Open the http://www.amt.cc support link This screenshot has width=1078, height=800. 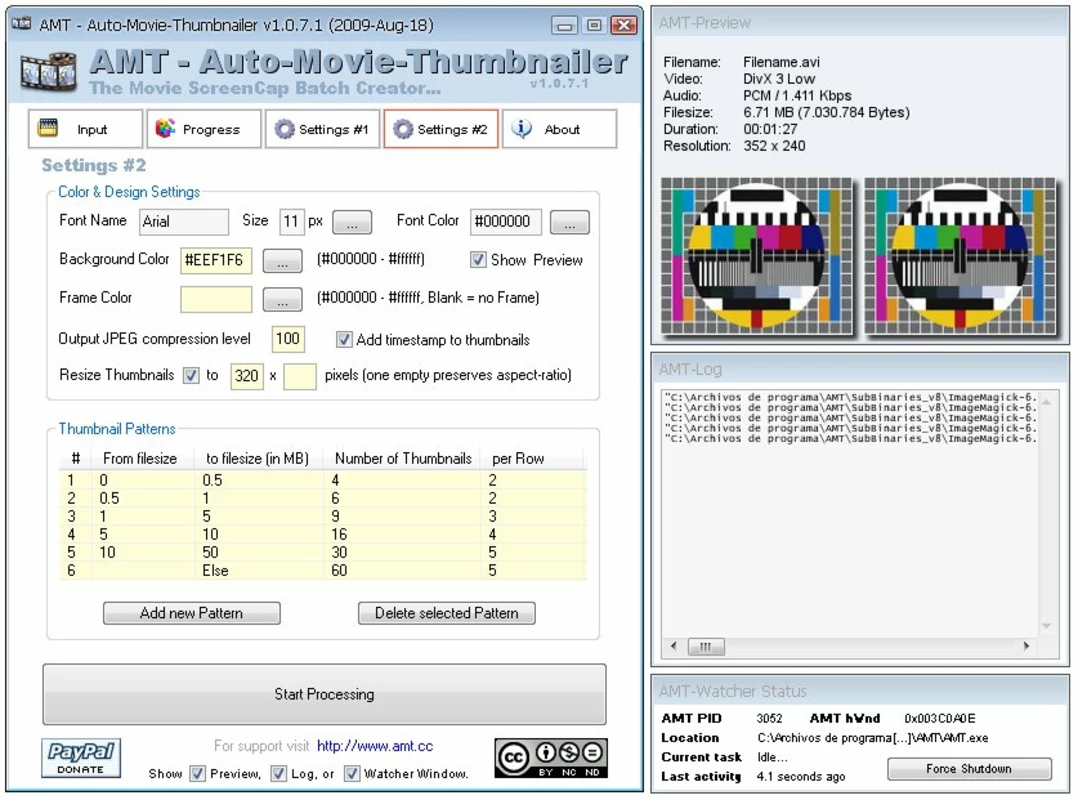pos(375,746)
